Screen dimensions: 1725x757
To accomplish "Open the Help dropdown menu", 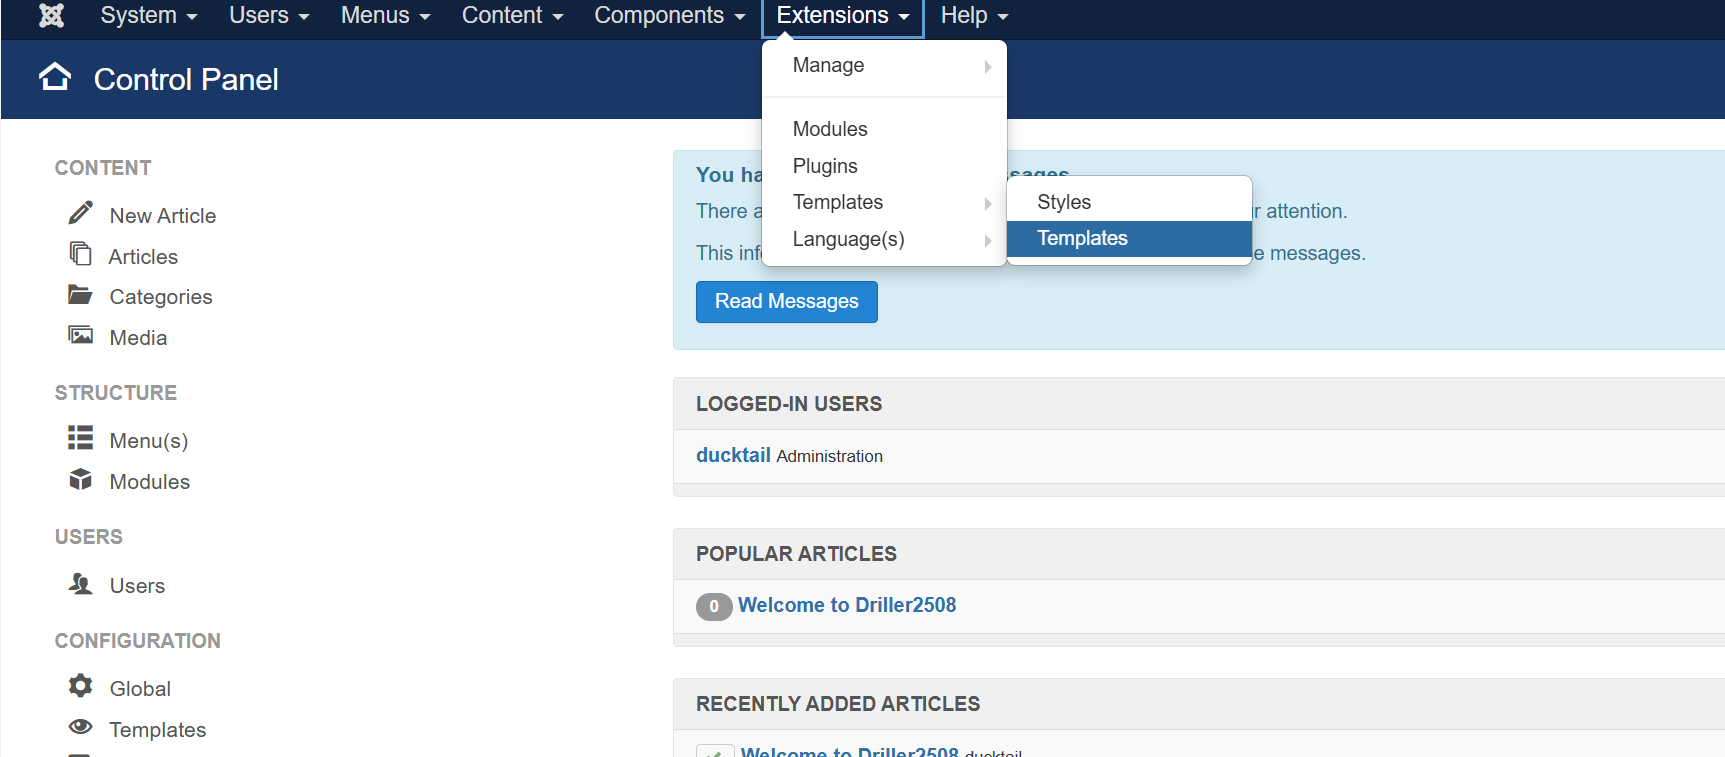I will click(x=974, y=15).
